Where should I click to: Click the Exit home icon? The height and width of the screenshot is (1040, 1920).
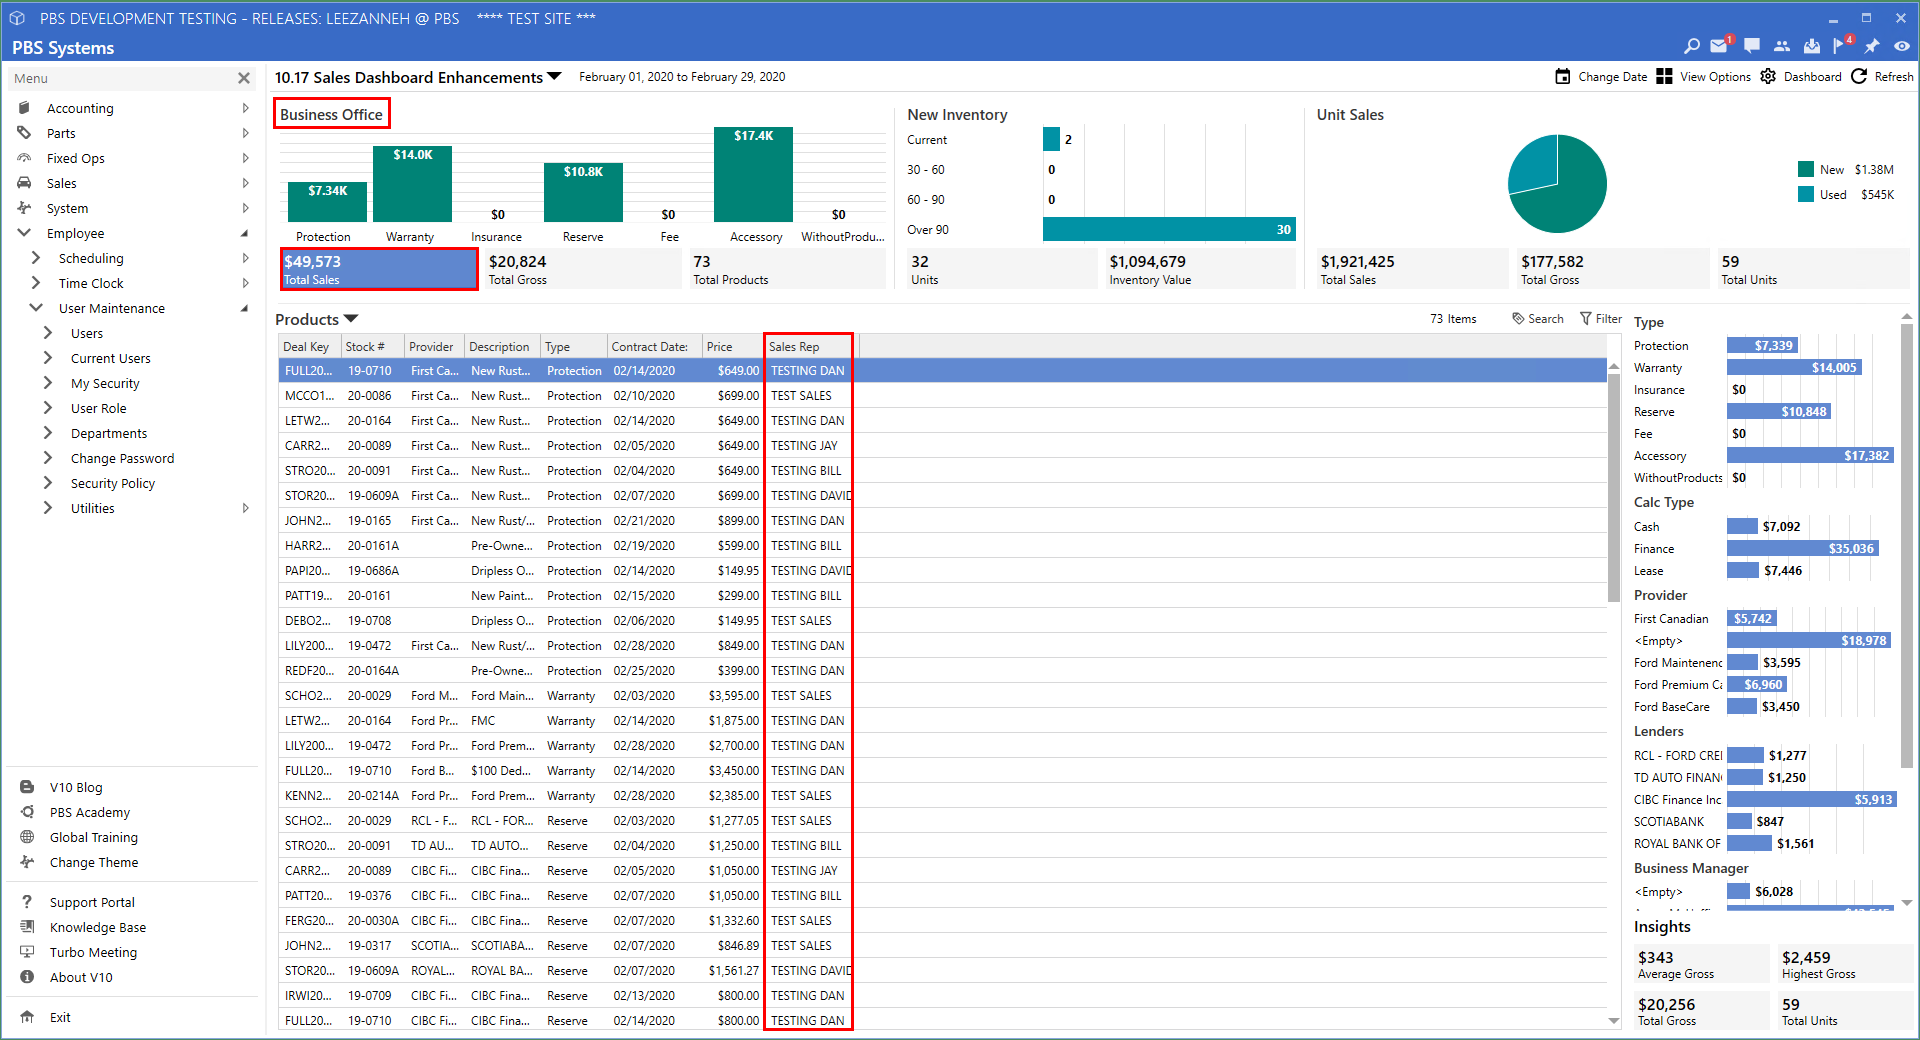pos(27,1017)
